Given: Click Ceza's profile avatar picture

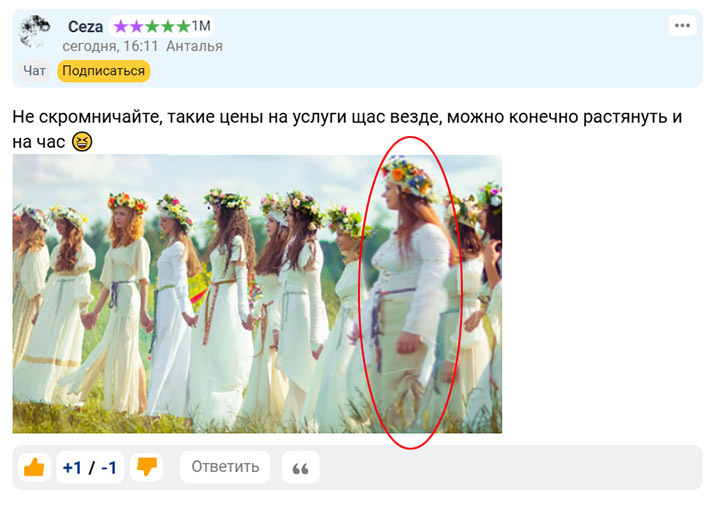Looking at the screenshot, I should coord(36,32).
